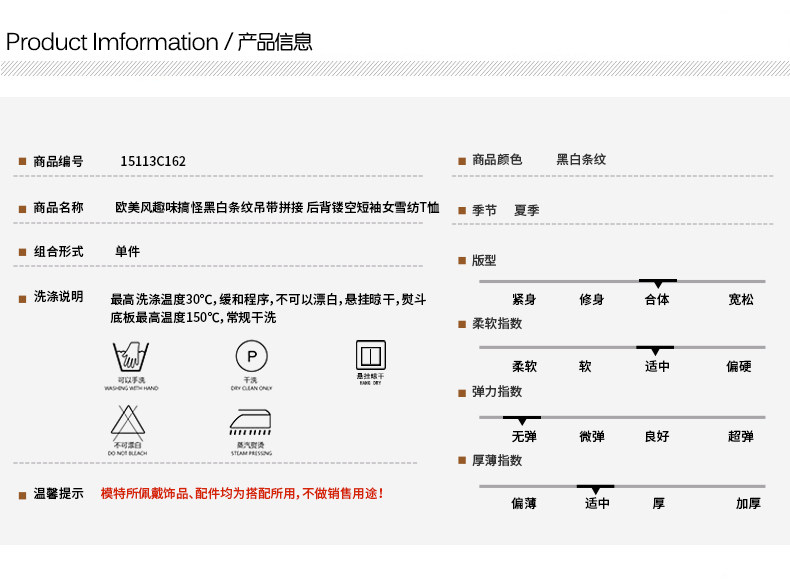Click the 单件 value

[x=127, y=251]
